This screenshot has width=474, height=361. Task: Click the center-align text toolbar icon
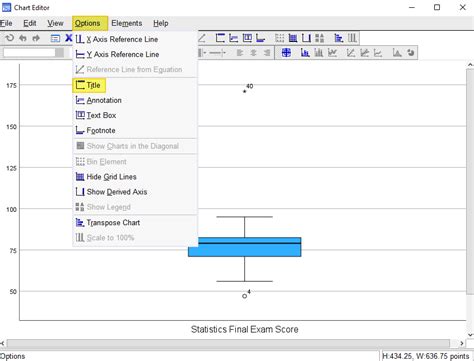pyautogui.click(x=253, y=53)
